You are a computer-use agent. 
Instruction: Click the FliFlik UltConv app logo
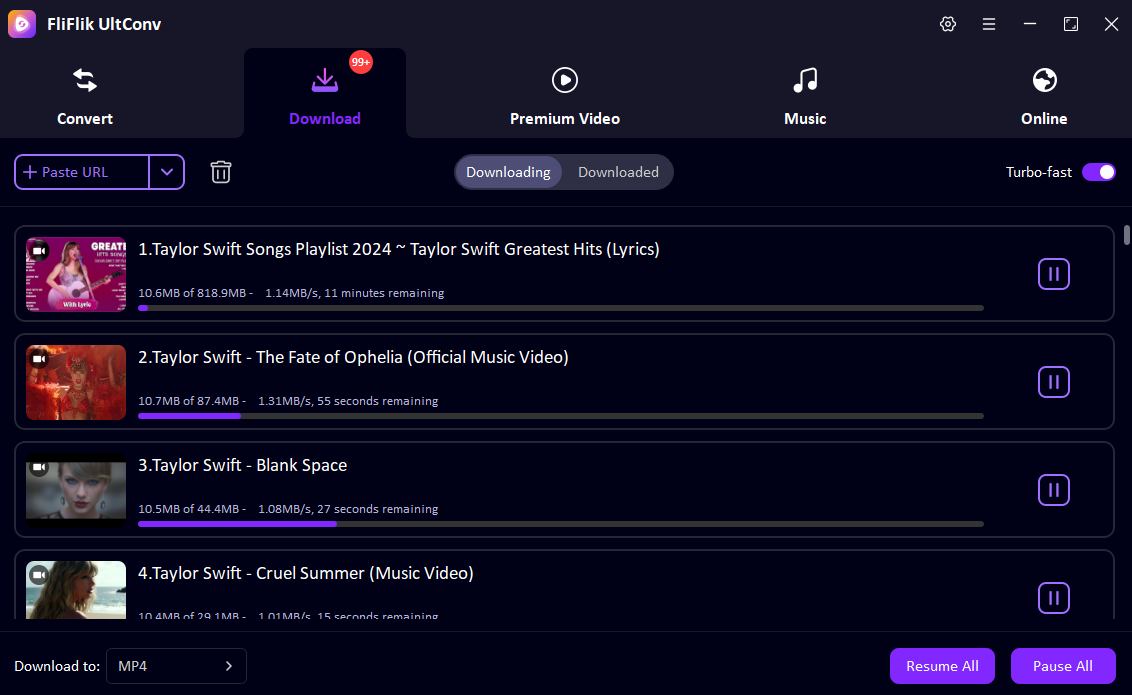[22, 24]
